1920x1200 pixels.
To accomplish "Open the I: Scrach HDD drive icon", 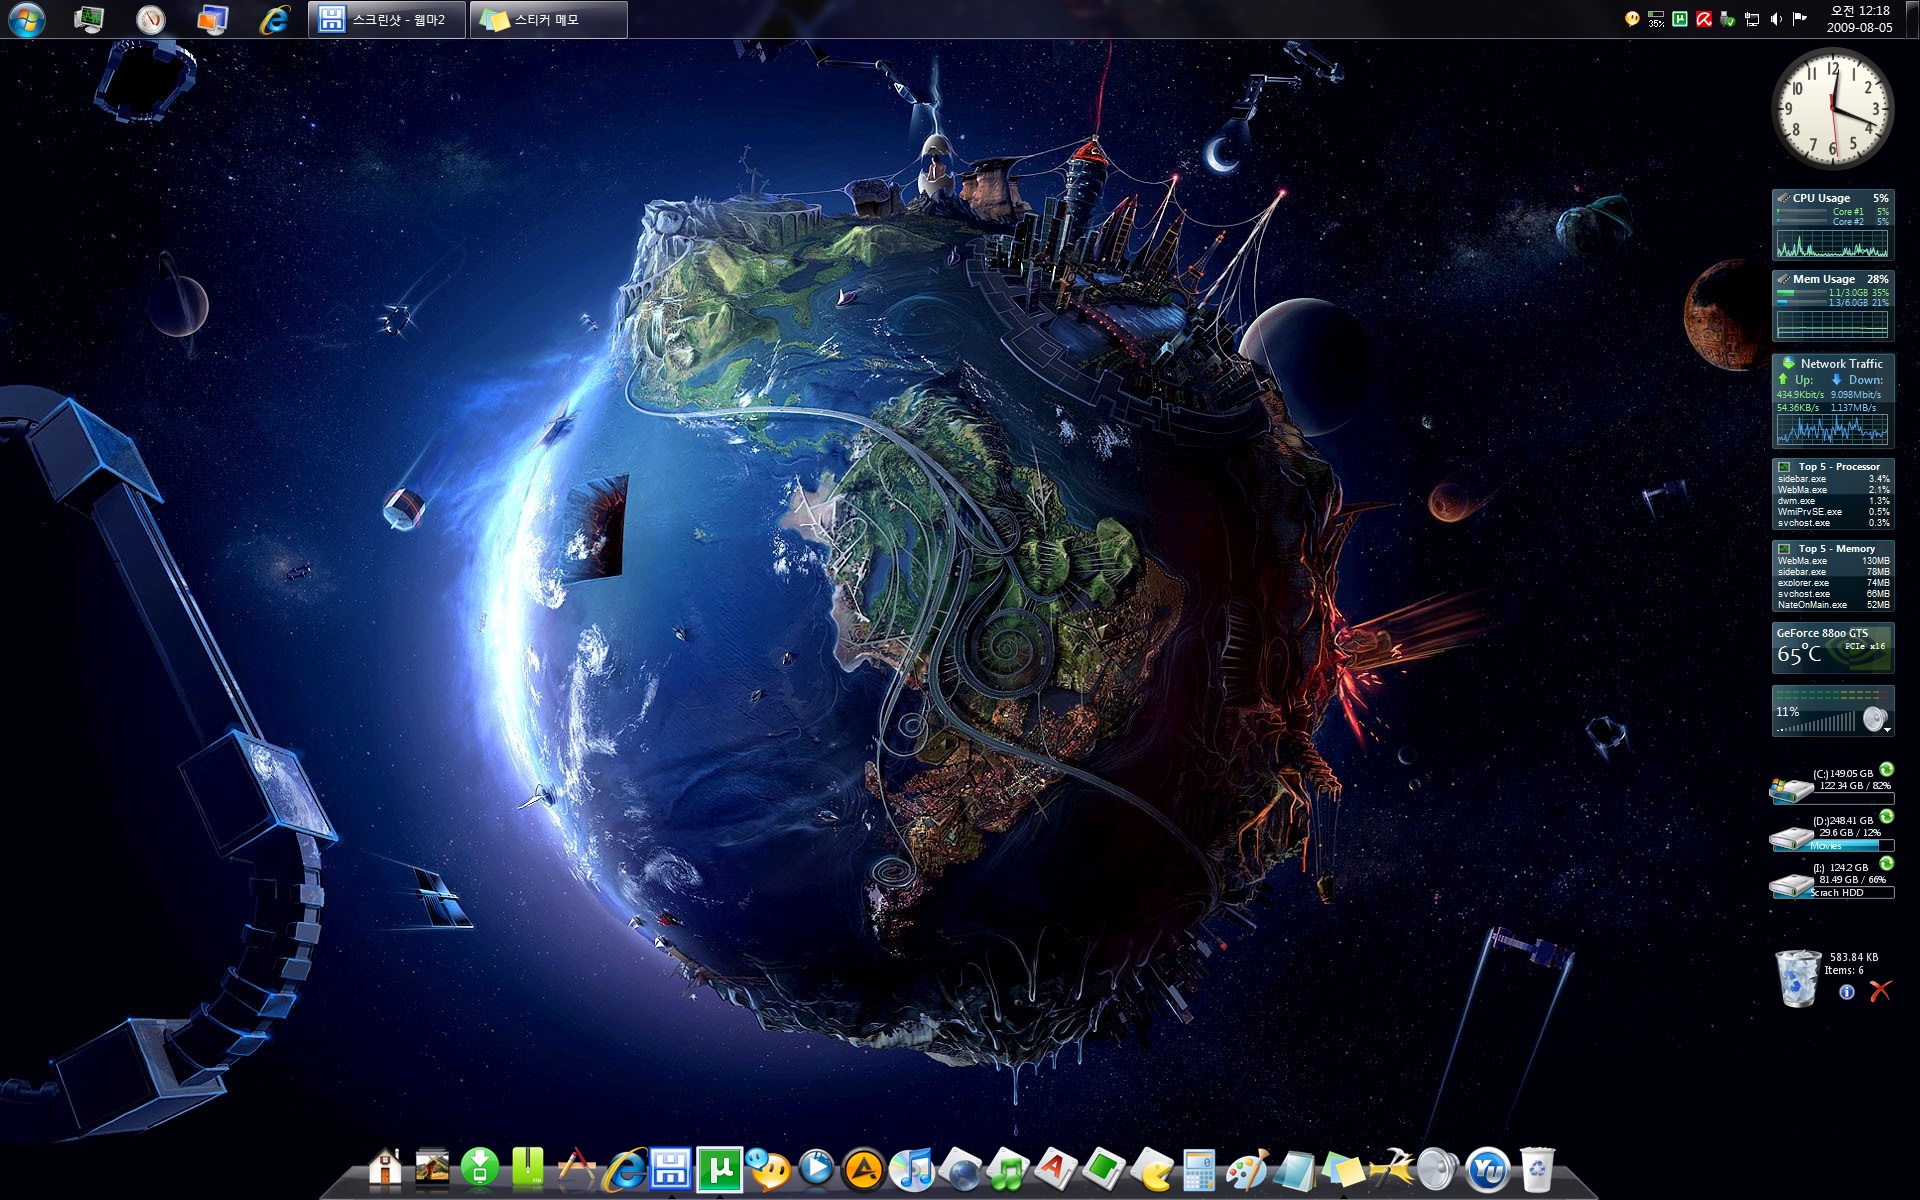I will click(x=1790, y=884).
